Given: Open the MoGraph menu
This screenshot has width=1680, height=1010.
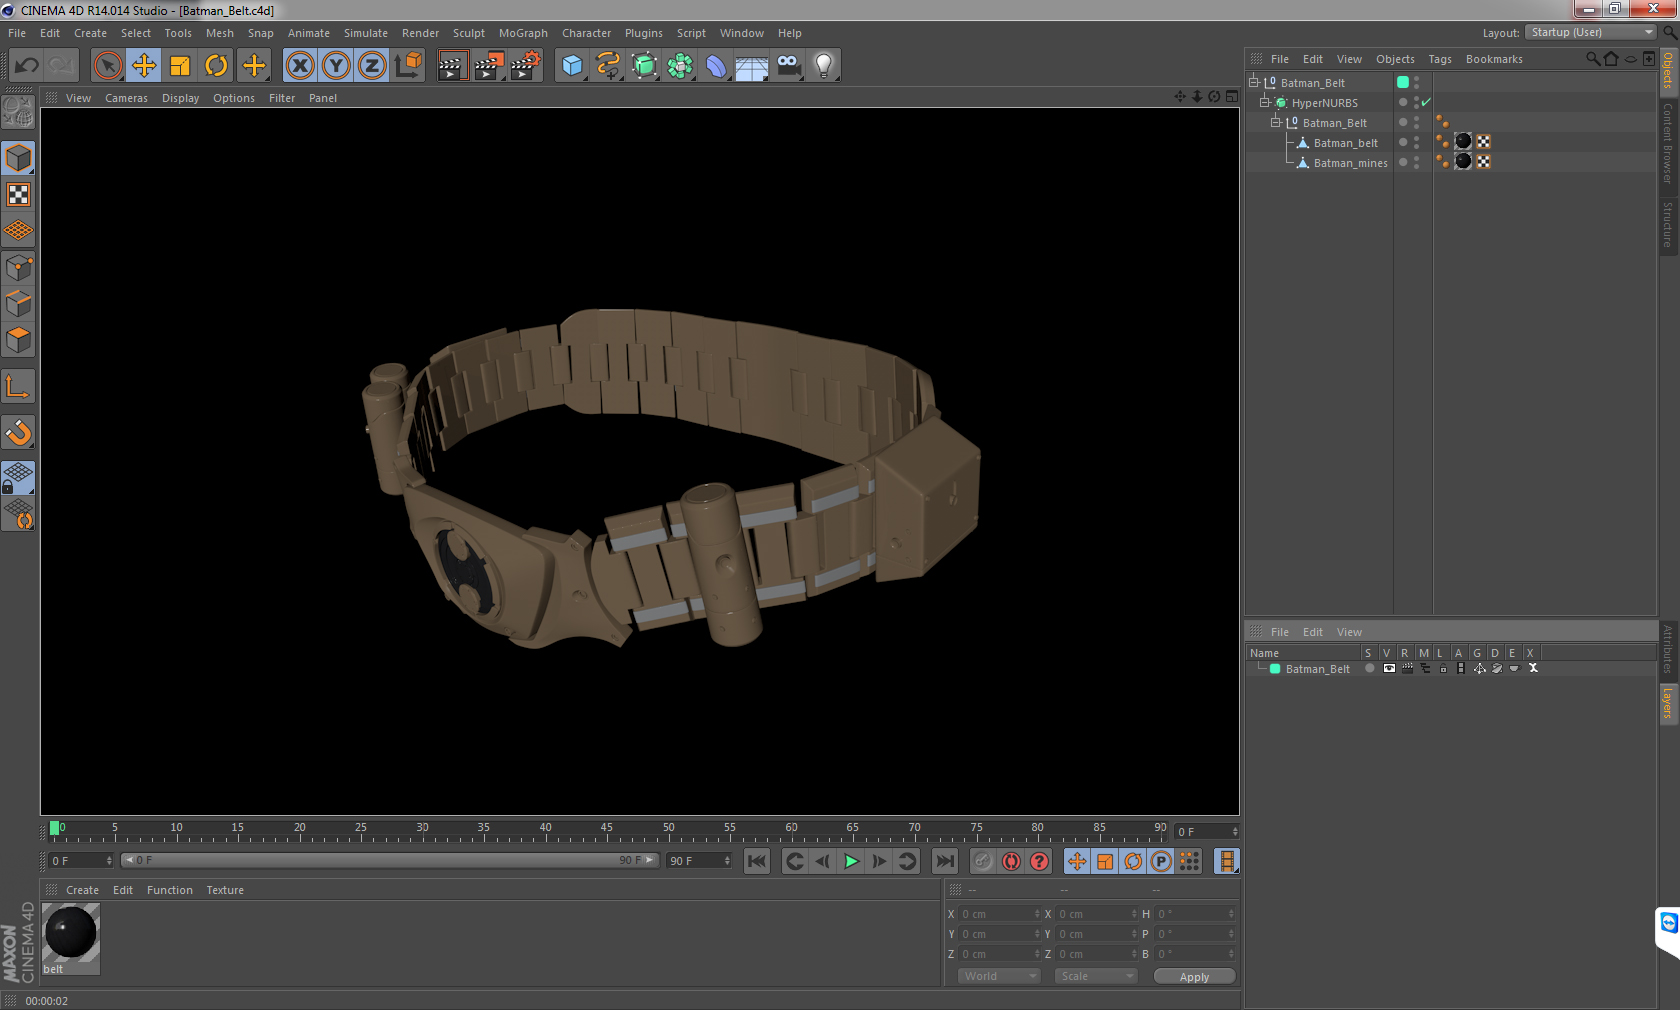Looking at the screenshot, I should pos(523,33).
